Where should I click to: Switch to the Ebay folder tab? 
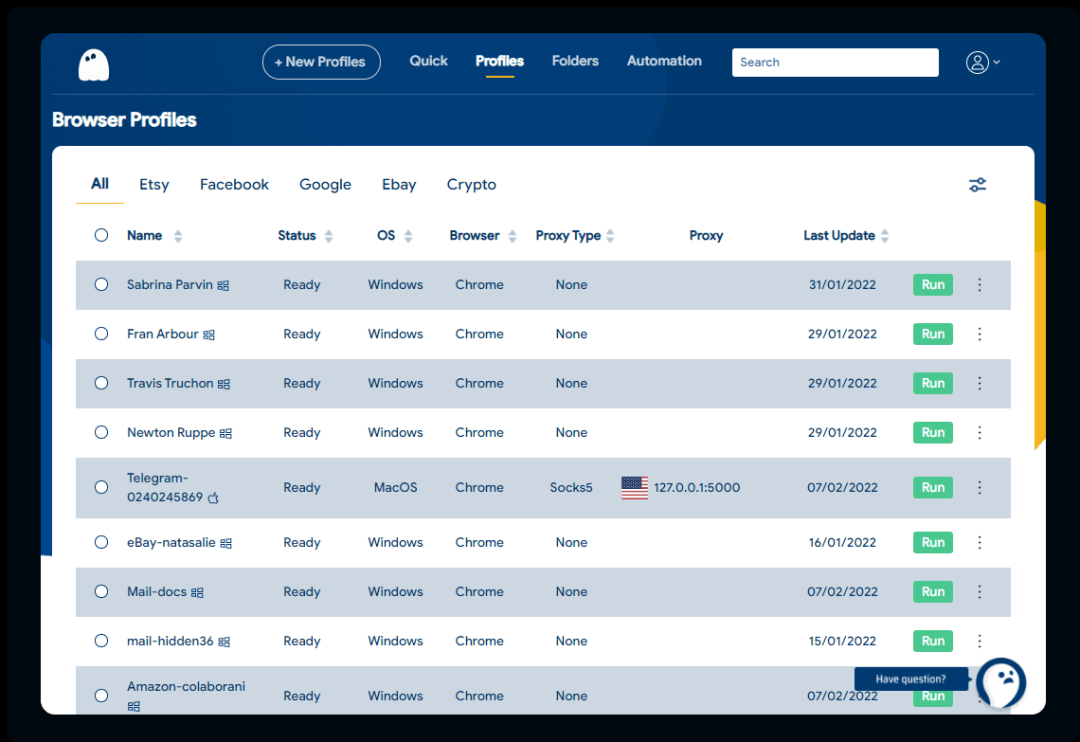coord(399,185)
